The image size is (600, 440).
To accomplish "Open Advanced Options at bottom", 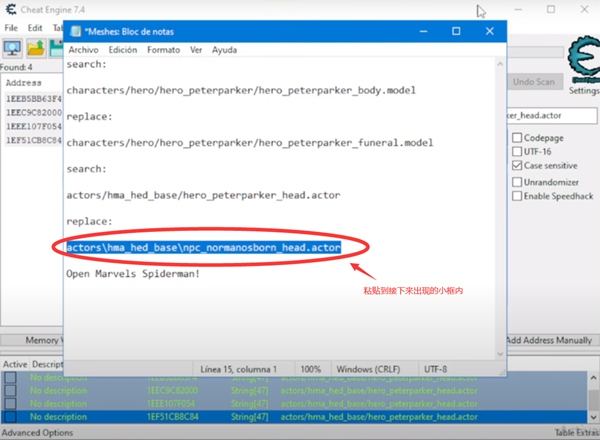I will [x=37, y=433].
